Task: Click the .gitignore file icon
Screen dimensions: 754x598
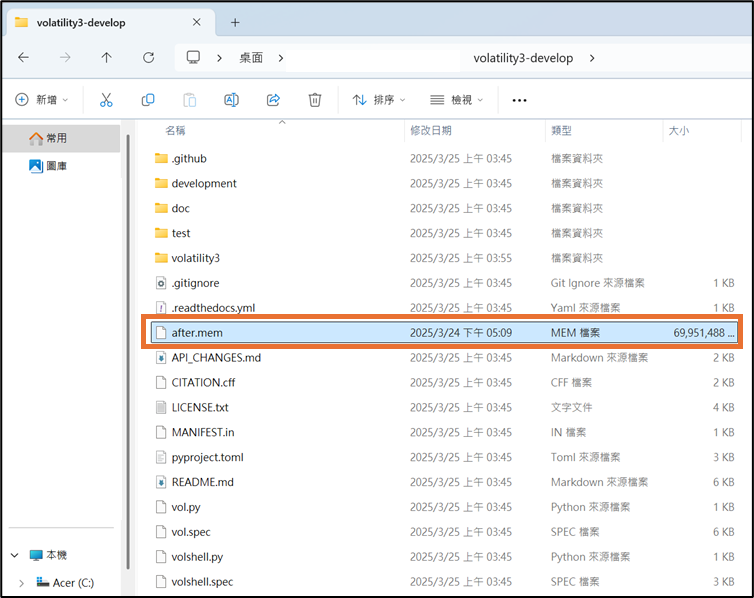Action: tap(161, 283)
